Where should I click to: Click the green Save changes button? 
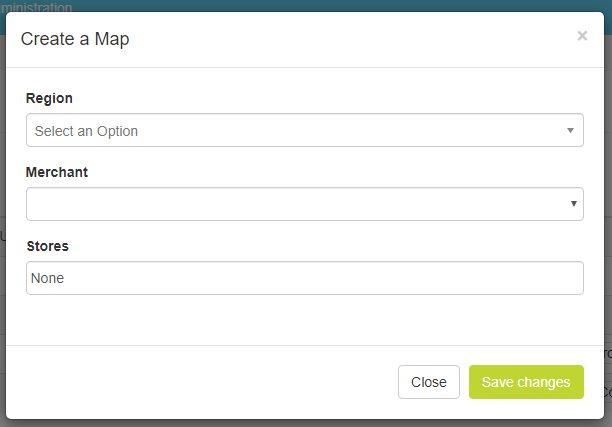tap(526, 382)
